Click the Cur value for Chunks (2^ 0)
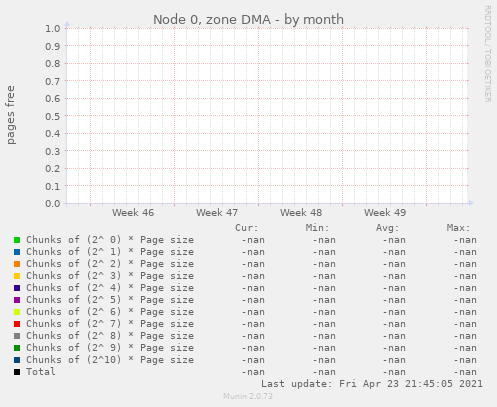Screen dimensions: 497x407 tap(253, 240)
